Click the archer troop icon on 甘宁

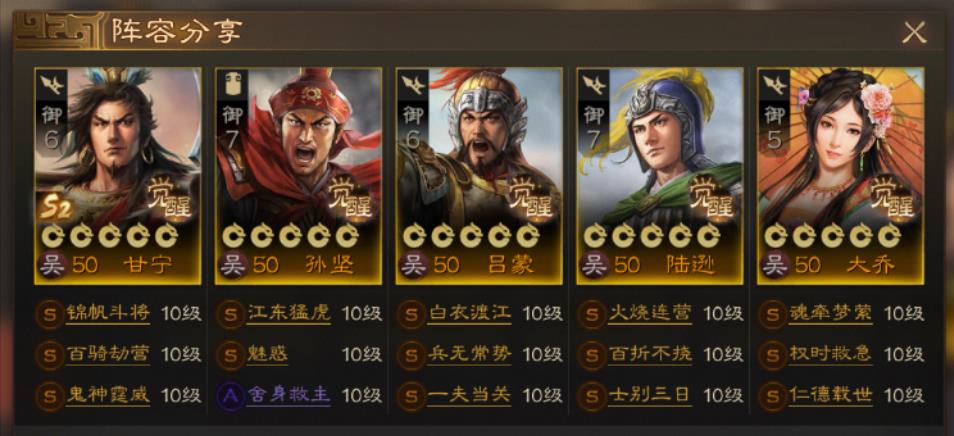pyautogui.click(x=51, y=85)
